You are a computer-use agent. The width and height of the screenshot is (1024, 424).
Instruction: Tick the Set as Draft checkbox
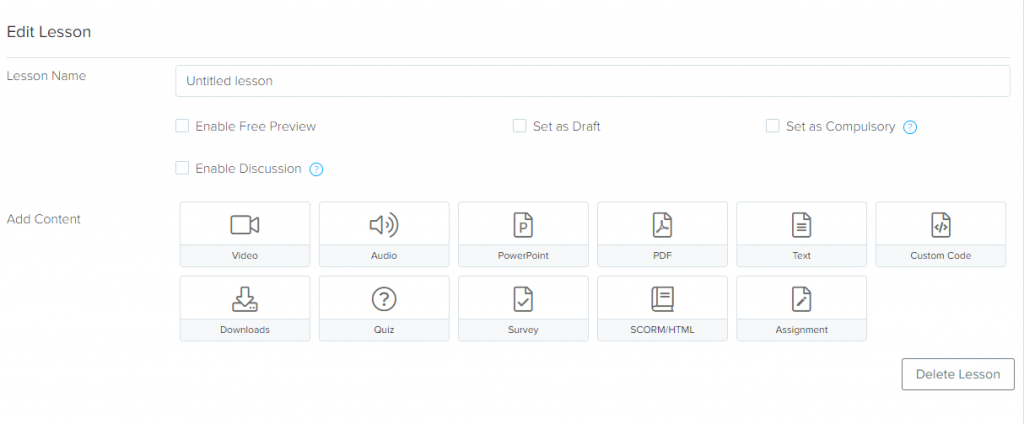[x=519, y=126]
